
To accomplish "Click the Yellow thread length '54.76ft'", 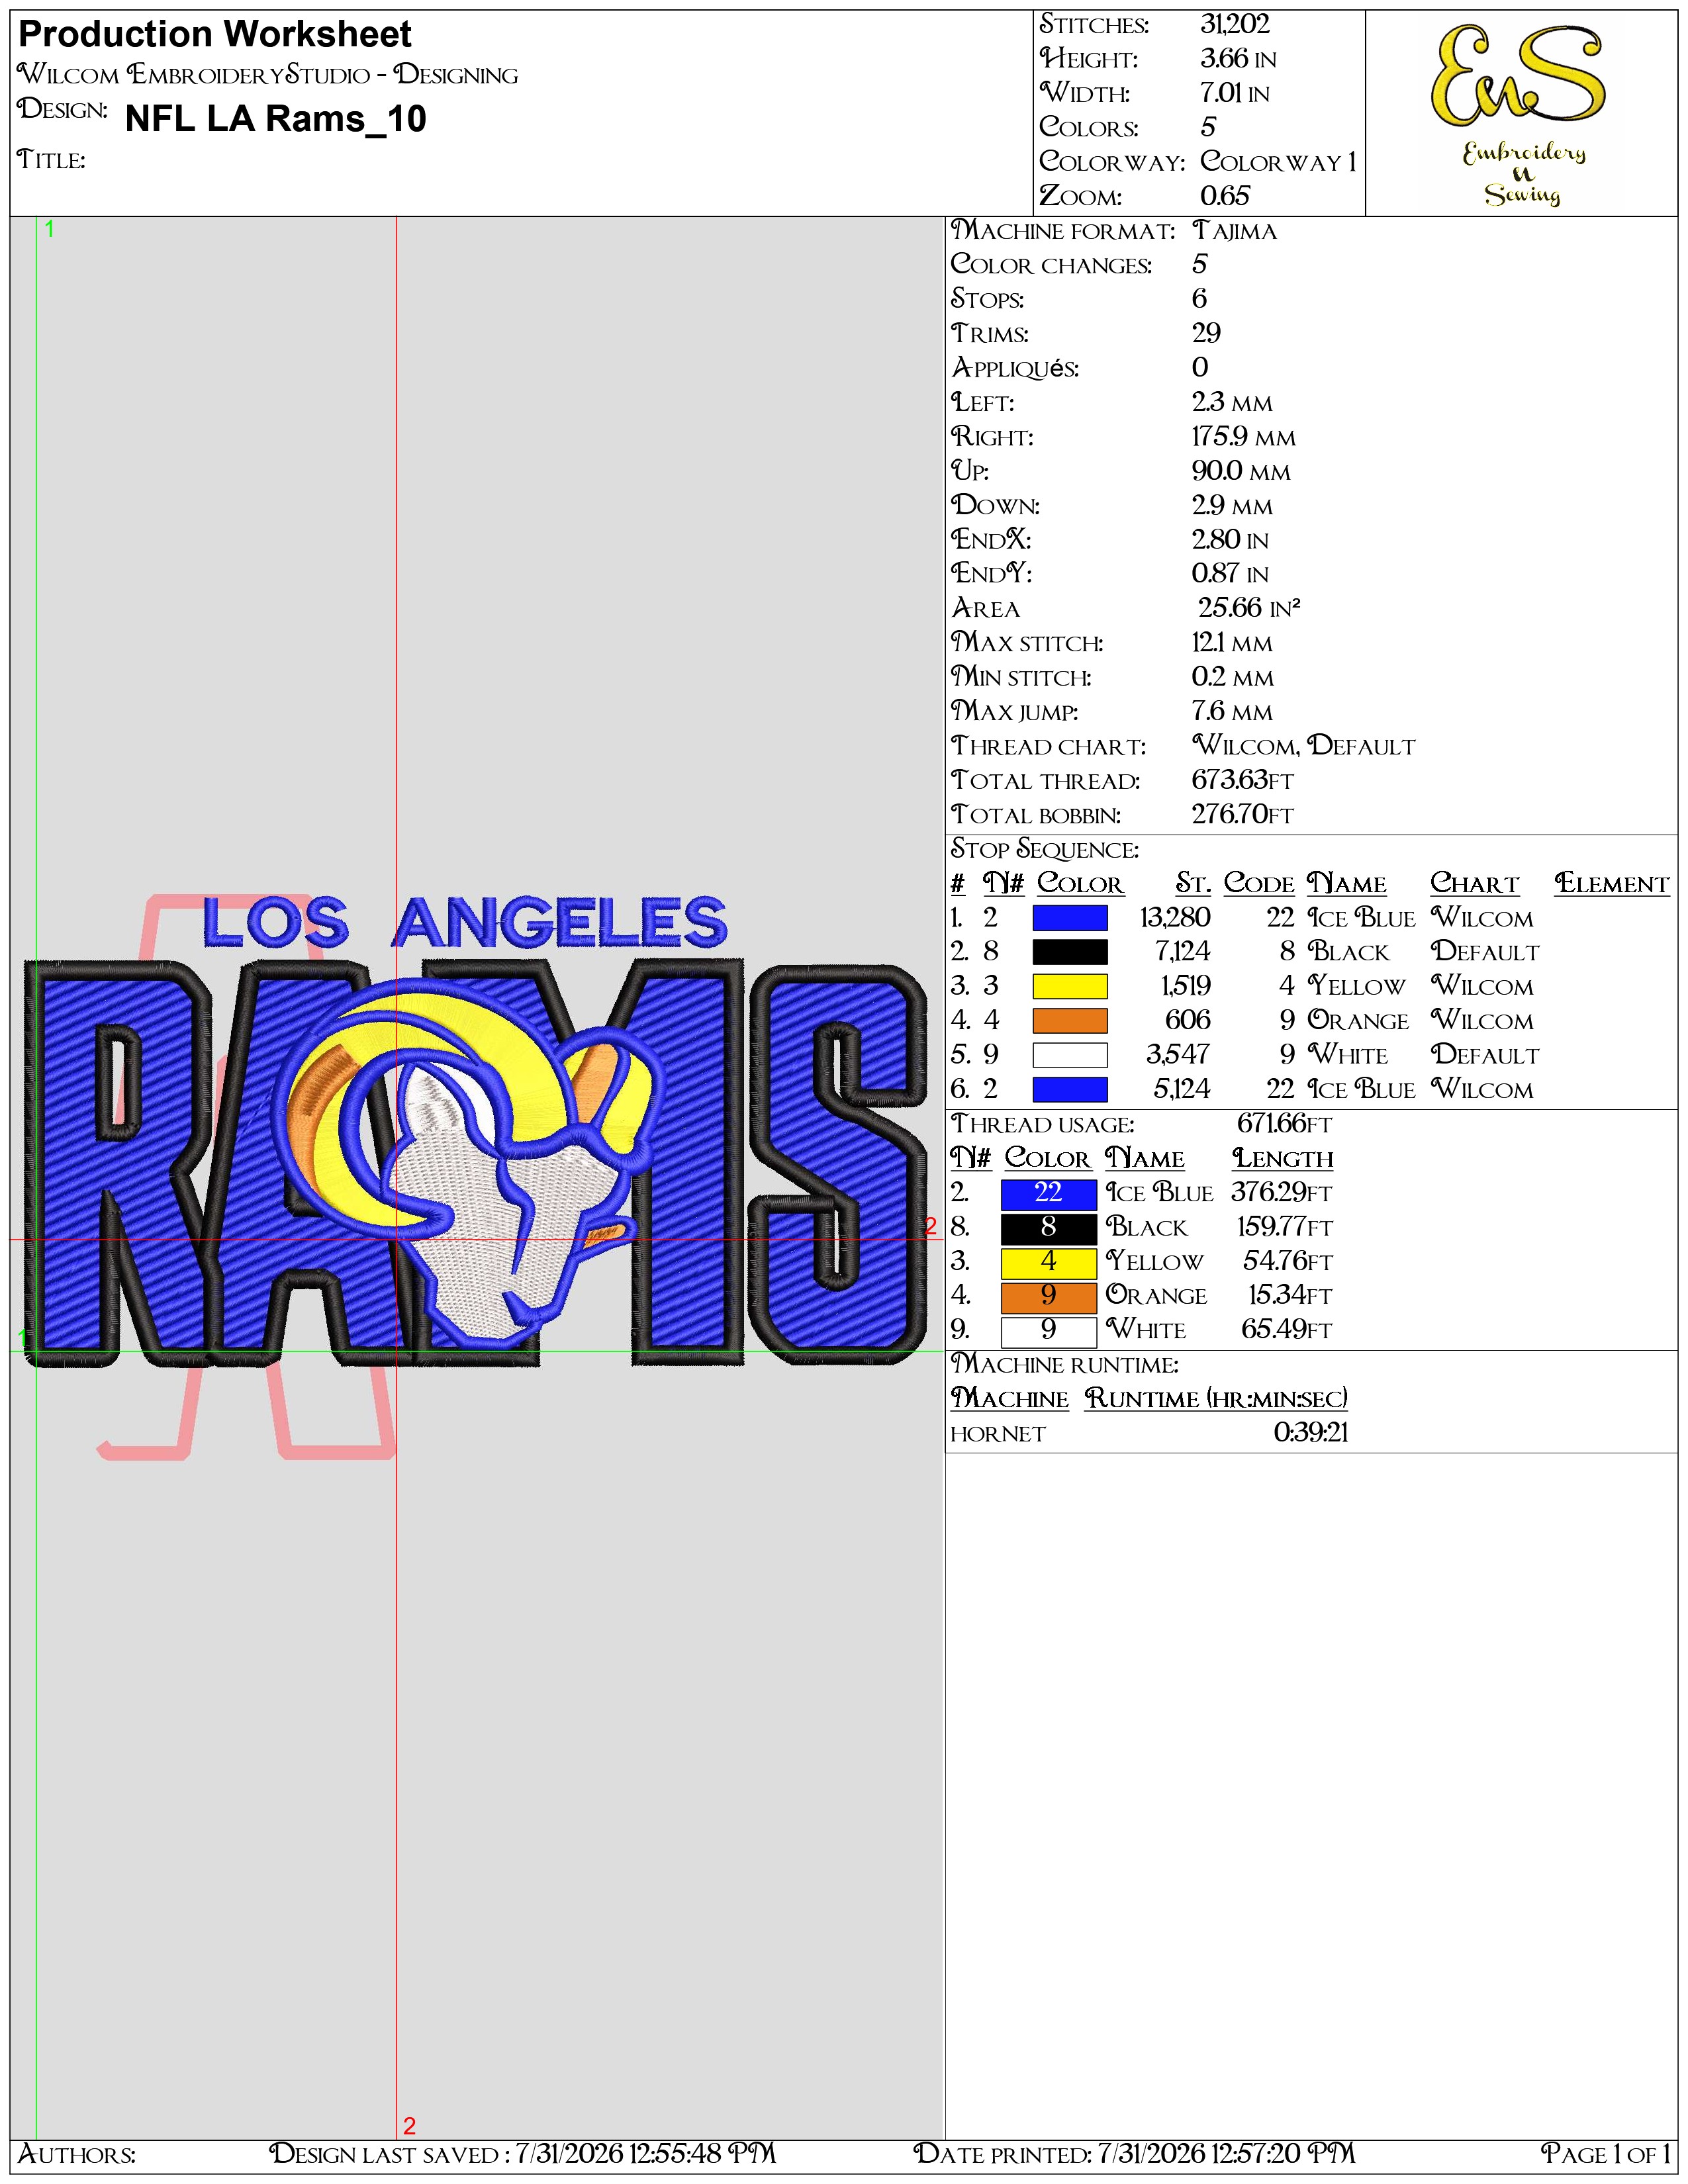I will pos(1288,1262).
